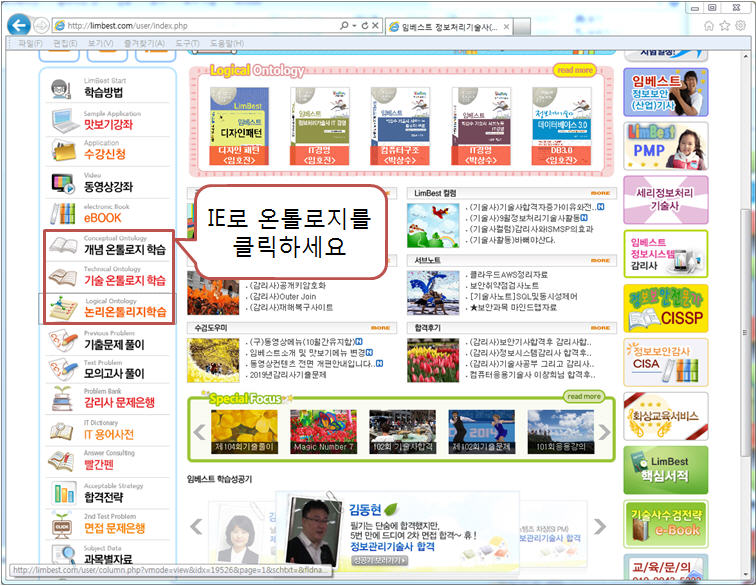Click read more in Logical Ontology banner
This screenshot has width=756, height=586.
575,70
